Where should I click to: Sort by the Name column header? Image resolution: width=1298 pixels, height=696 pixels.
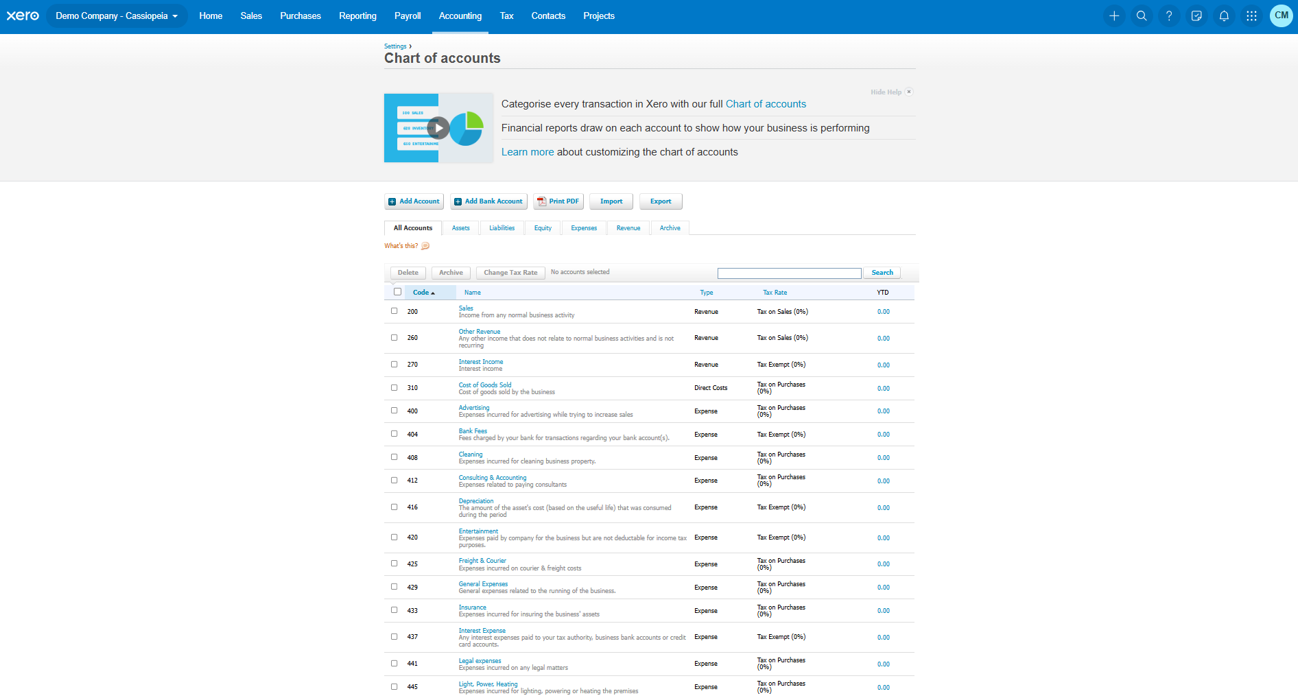[473, 293]
